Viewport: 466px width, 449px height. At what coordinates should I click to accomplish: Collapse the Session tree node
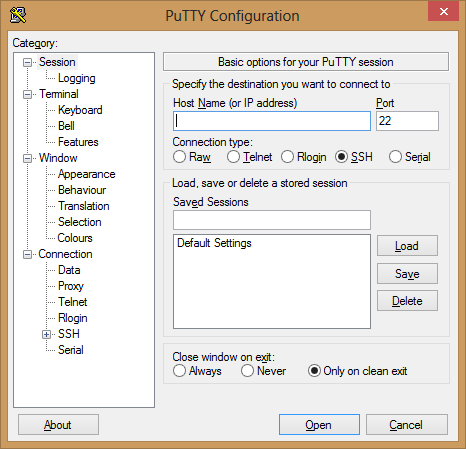coord(27,62)
